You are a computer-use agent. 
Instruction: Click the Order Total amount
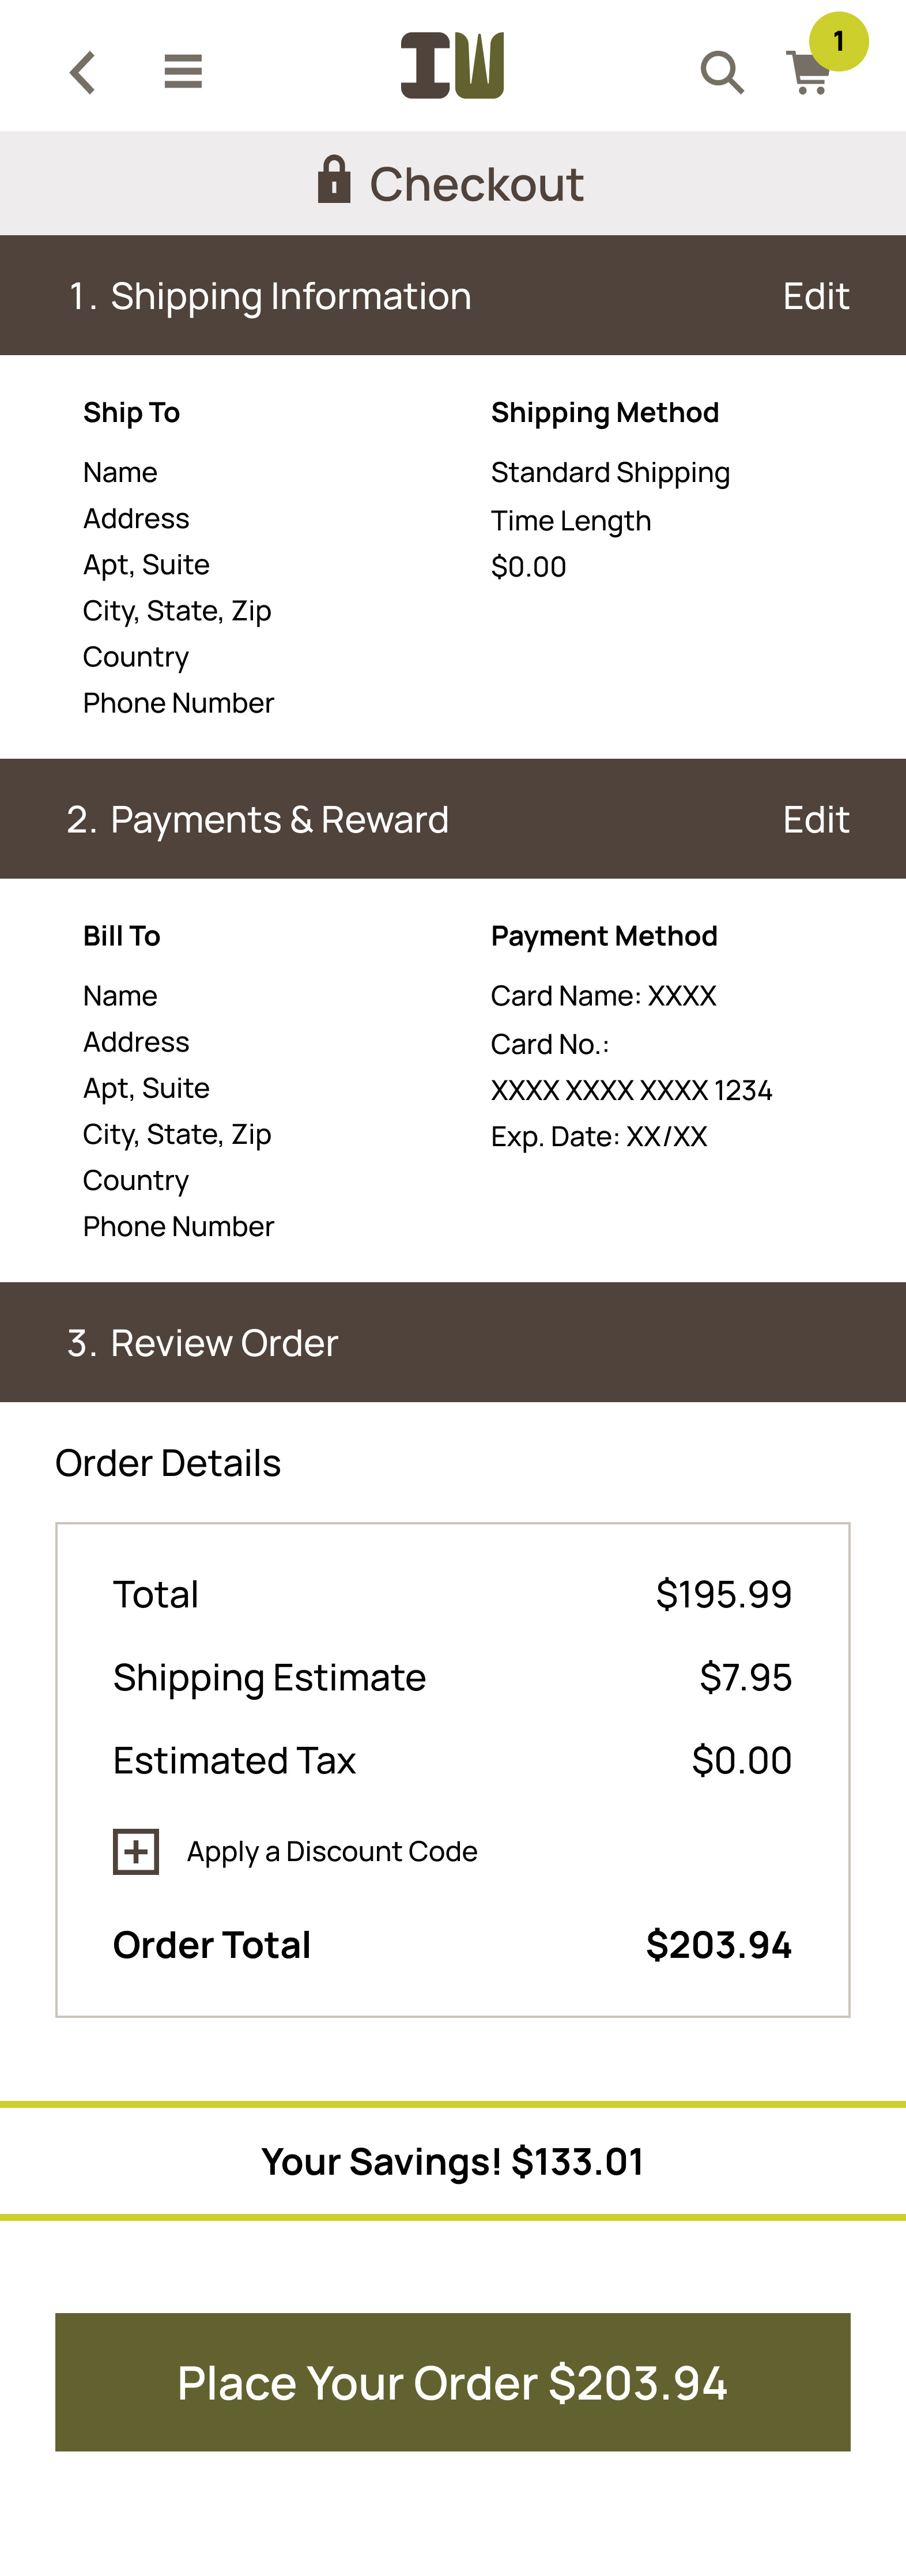coord(718,1945)
